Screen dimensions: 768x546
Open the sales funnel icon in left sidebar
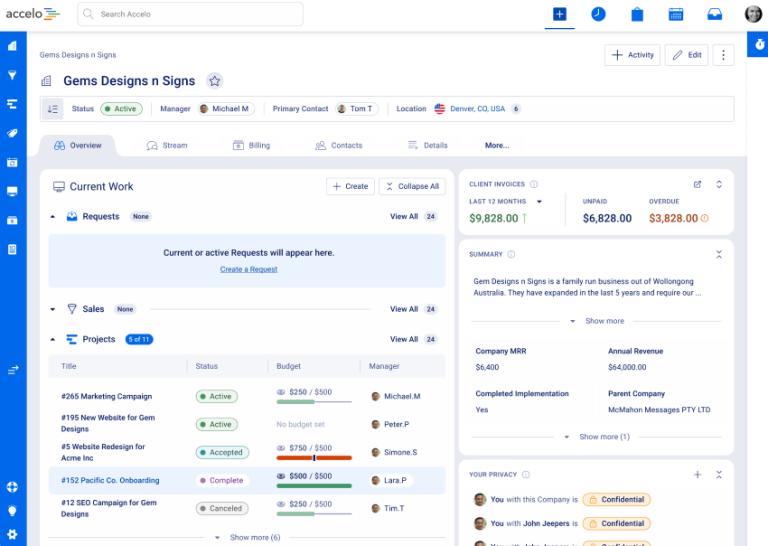click(x=12, y=75)
